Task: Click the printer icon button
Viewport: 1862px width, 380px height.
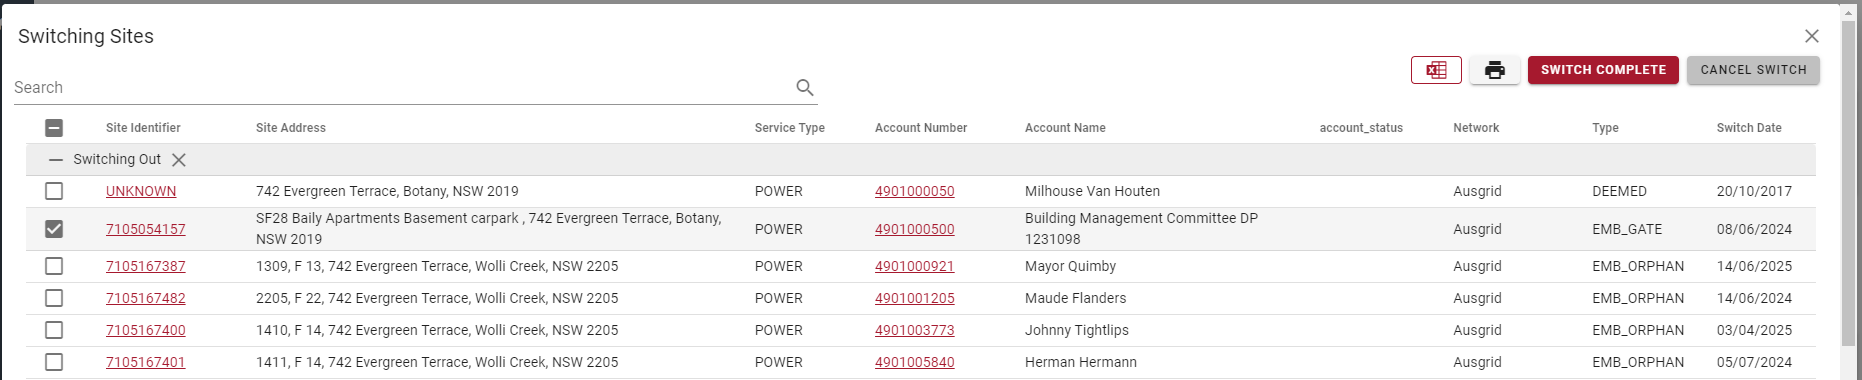Action: 1495,70
